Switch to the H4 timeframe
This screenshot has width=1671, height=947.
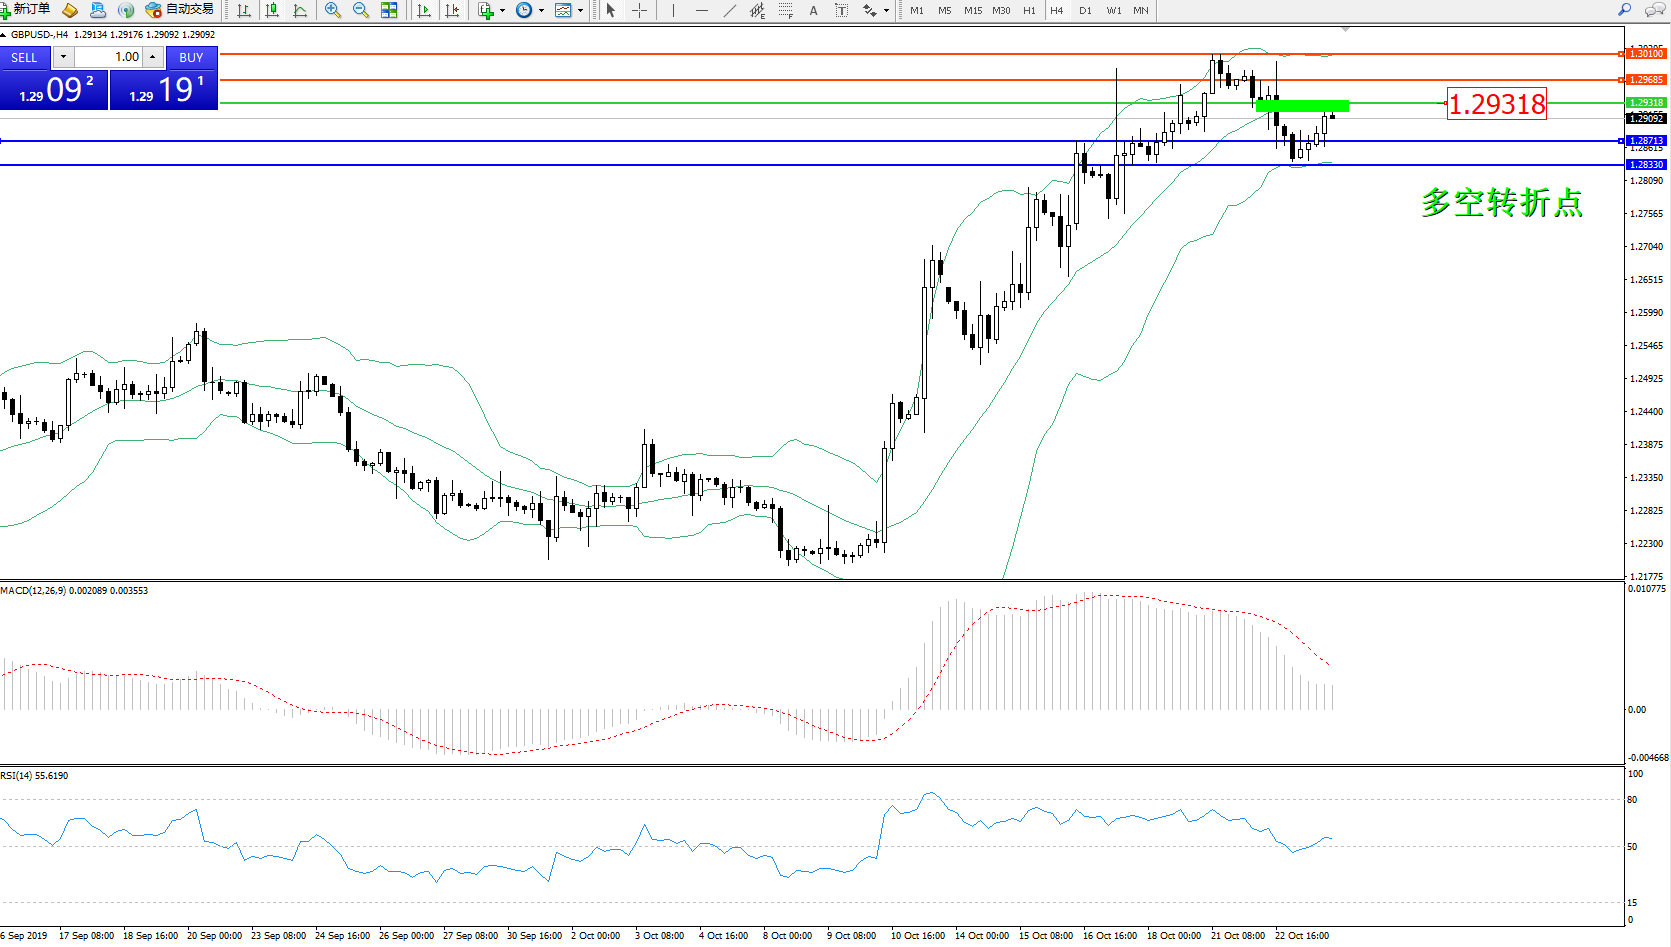click(1057, 10)
